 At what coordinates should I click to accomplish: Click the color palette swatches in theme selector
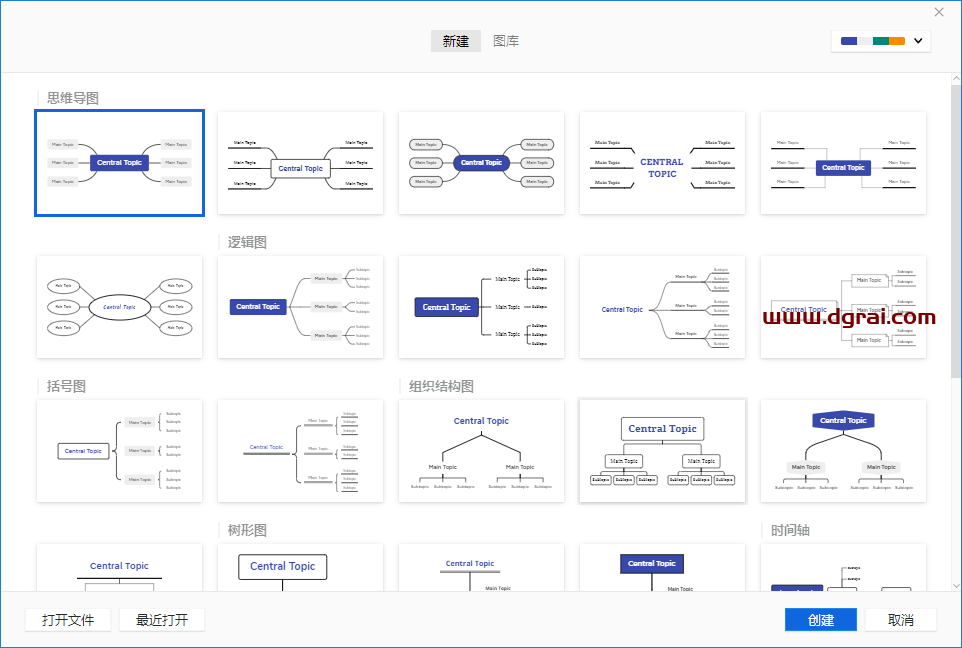pos(872,41)
